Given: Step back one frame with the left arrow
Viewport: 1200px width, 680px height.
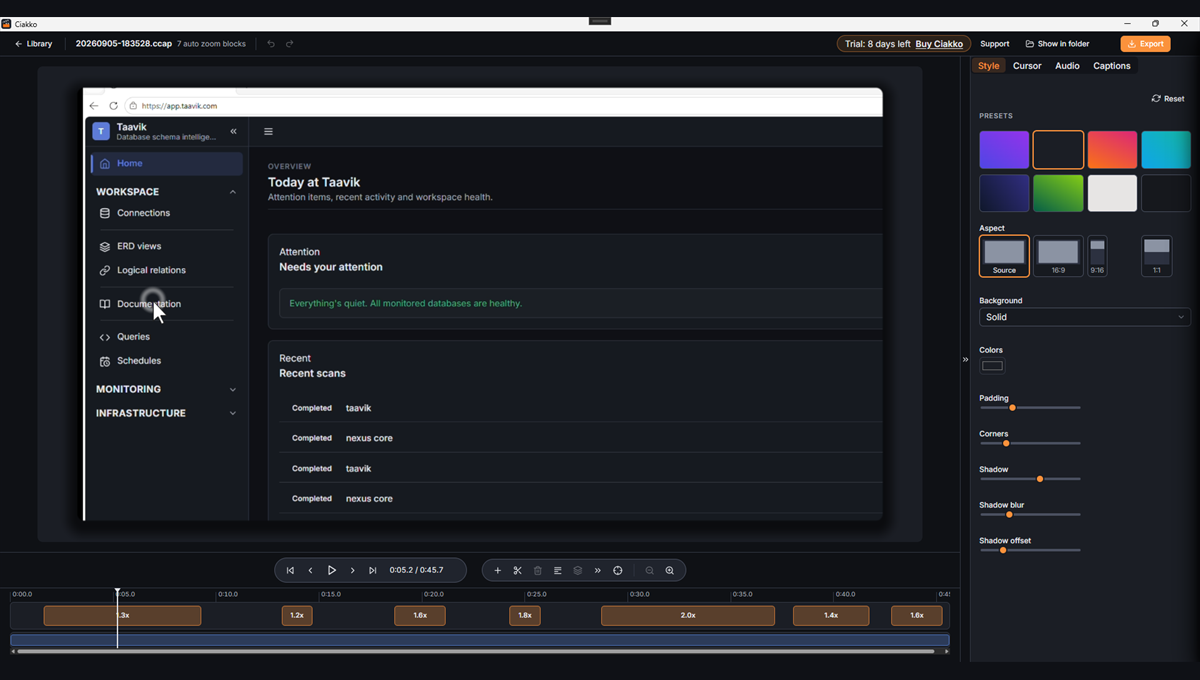Looking at the screenshot, I should 310,570.
